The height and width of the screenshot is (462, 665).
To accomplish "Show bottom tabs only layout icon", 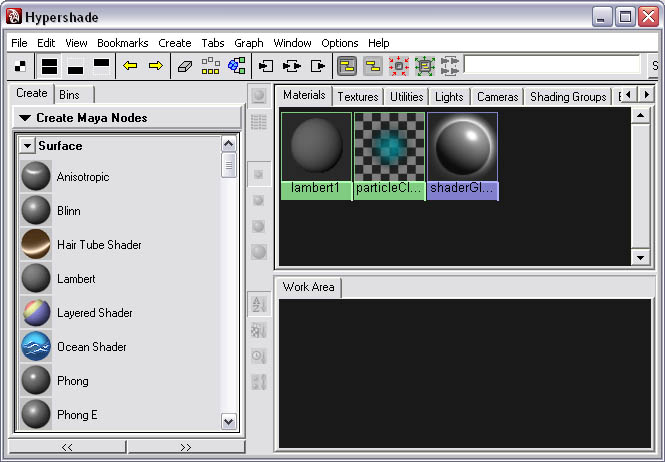I will [x=75, y=66].
